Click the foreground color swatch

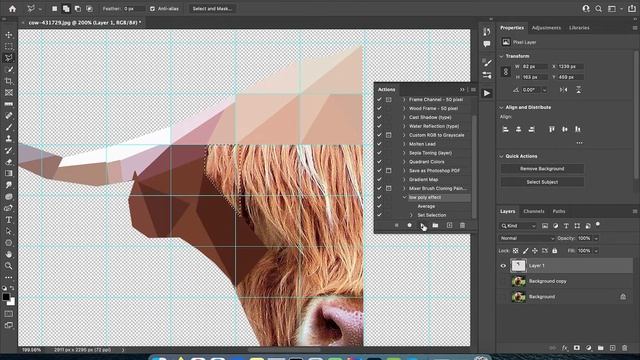(6, 298)
